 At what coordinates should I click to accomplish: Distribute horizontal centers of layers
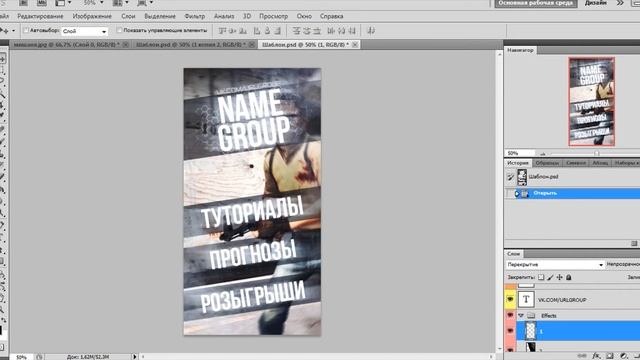(342, 31)
